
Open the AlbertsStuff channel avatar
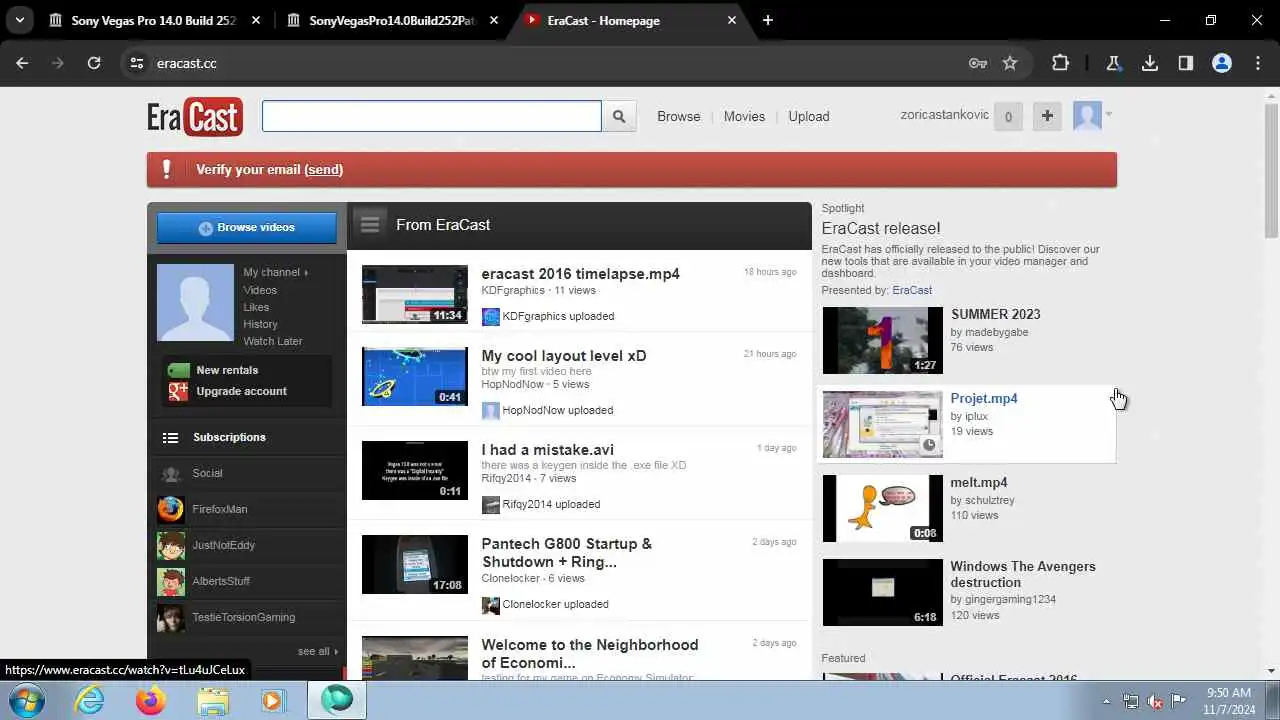pos(171,581)
